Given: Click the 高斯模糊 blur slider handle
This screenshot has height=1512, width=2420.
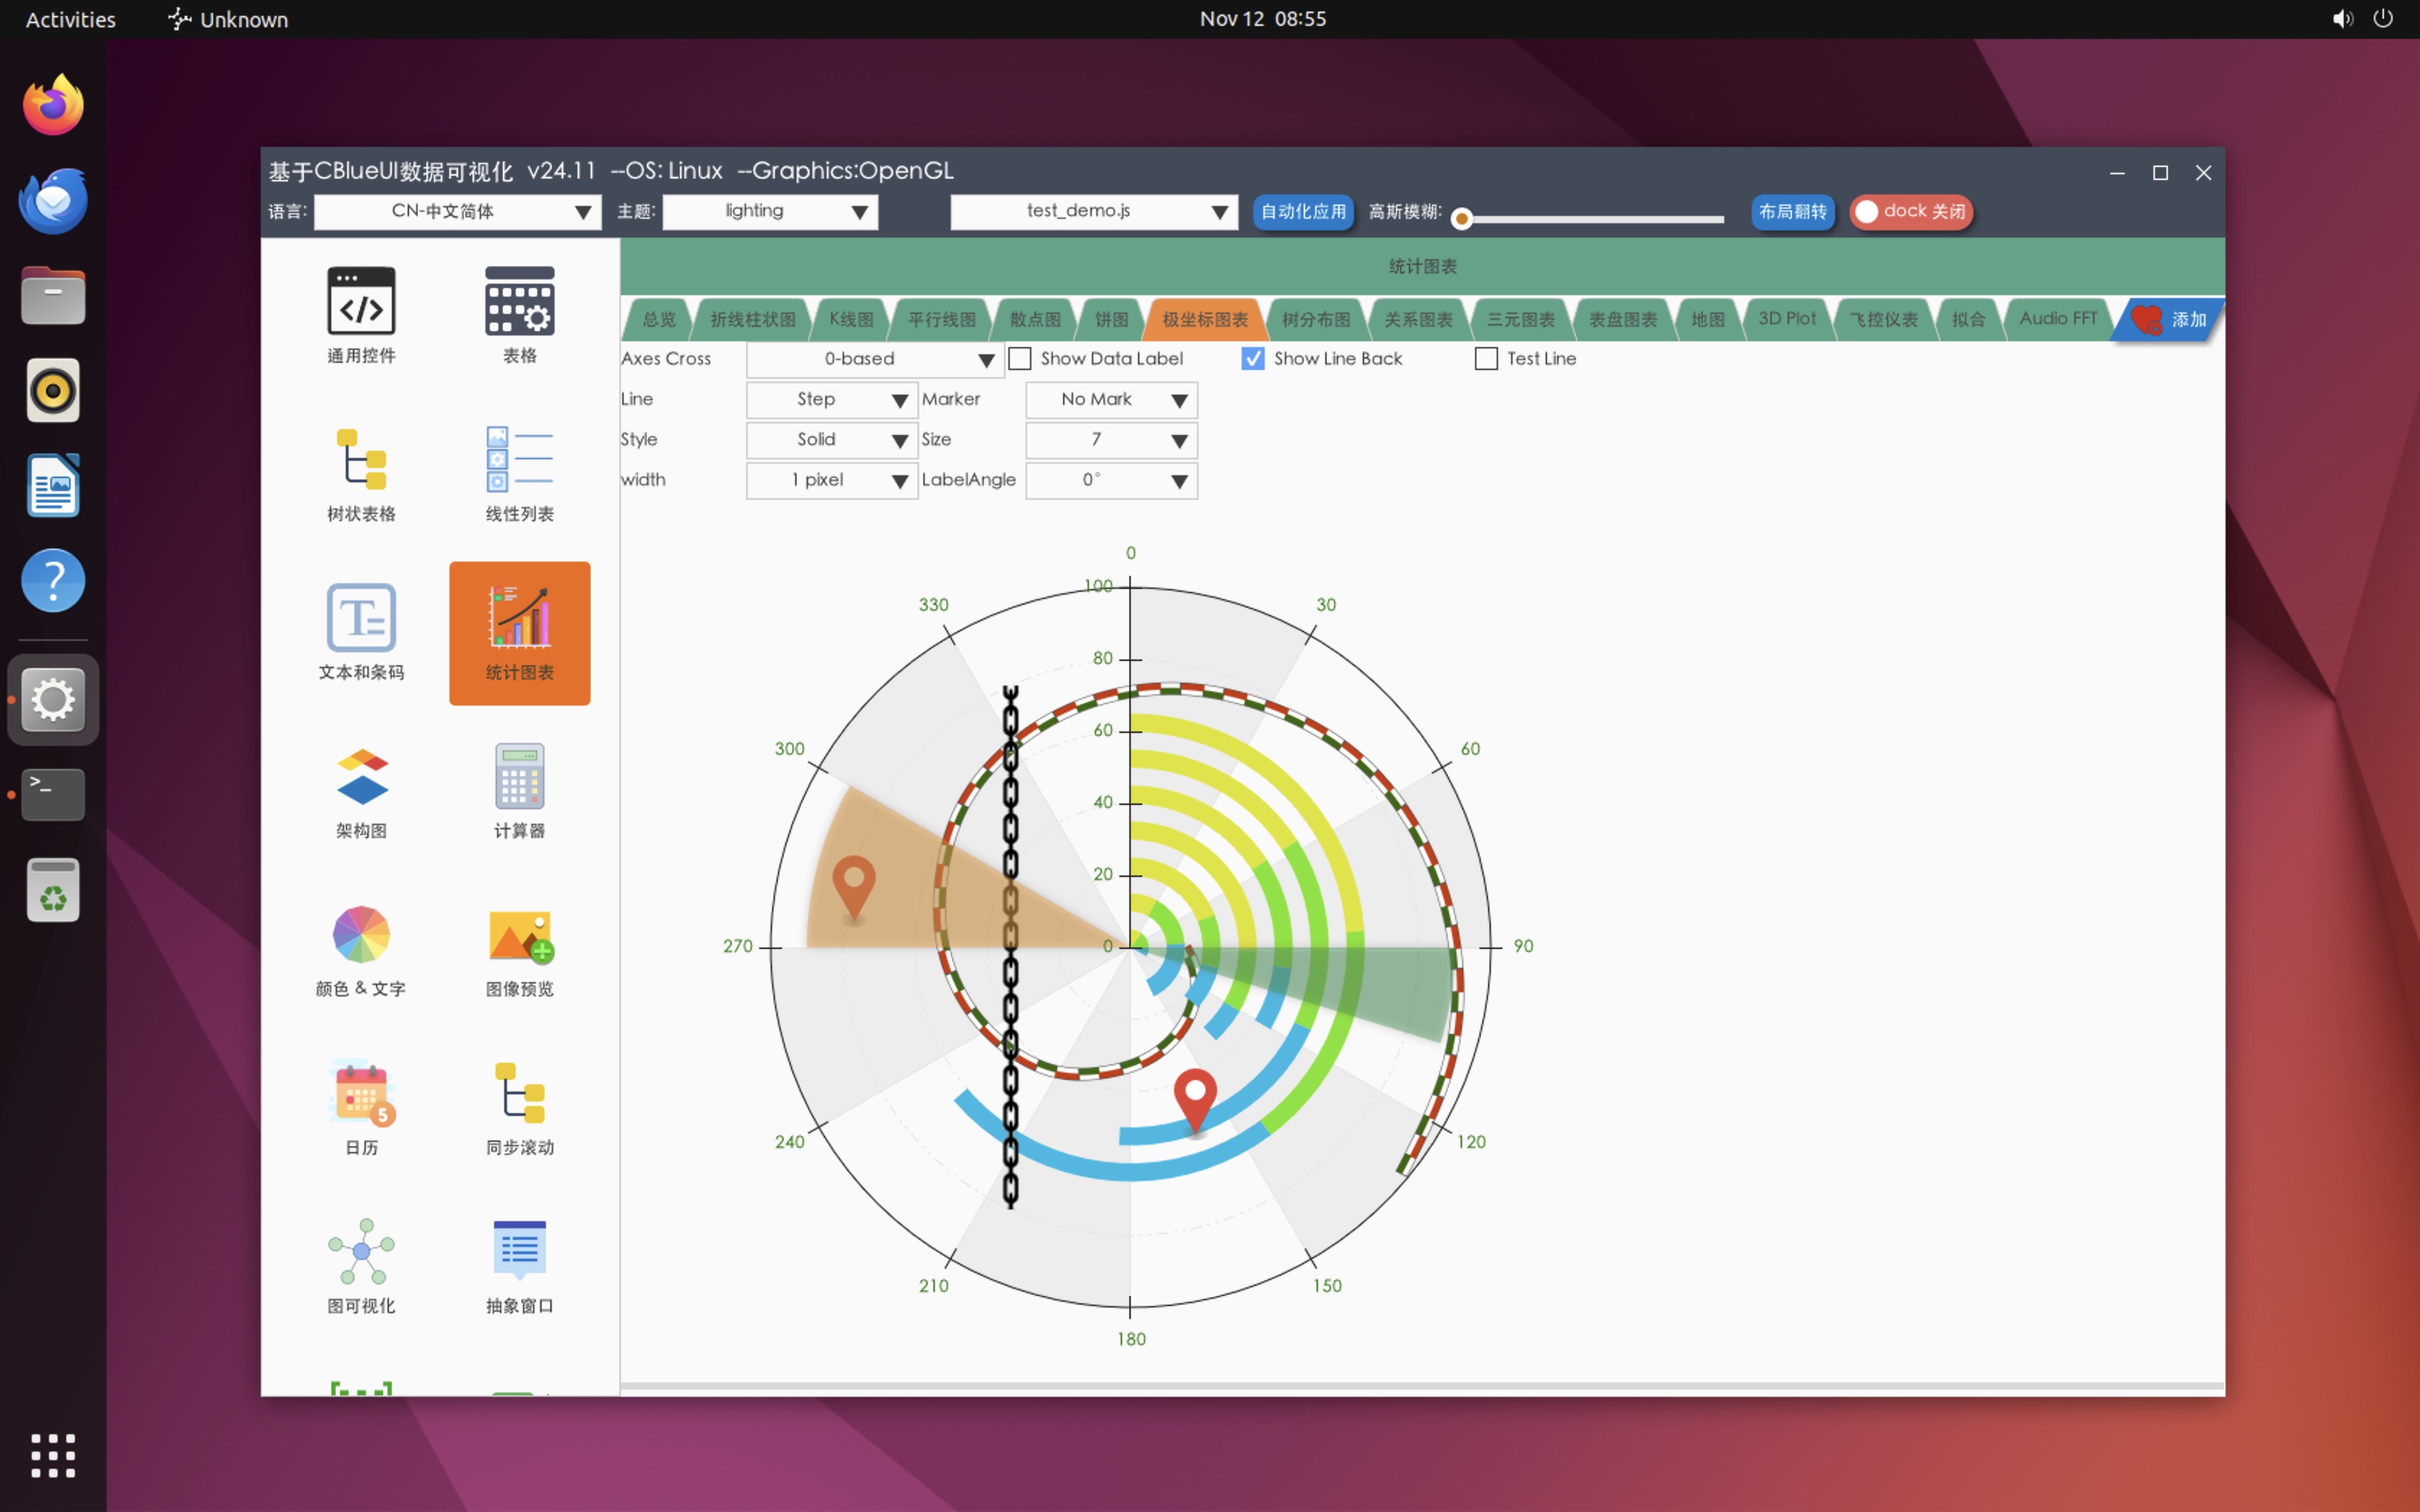Looking at the screenshot, I should point(1461,219).
